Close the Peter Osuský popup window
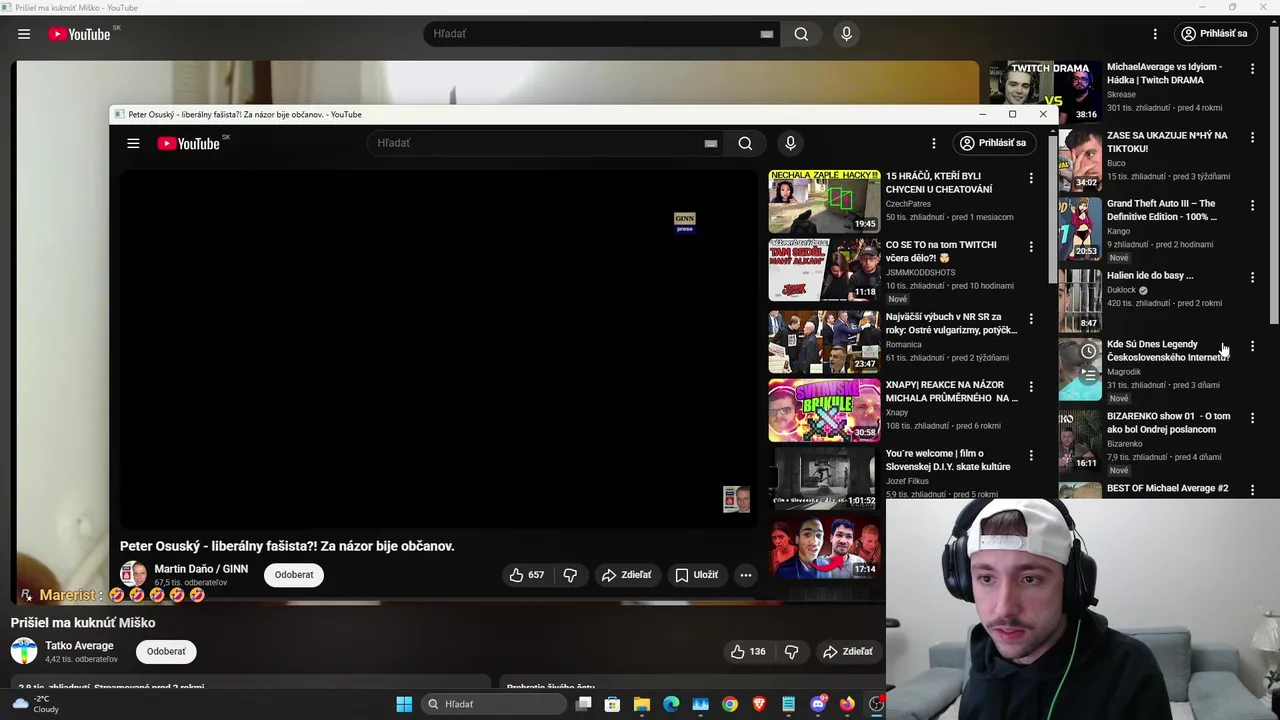The width and height of the screenshot is (1280, 720). tap(1043, 114)
